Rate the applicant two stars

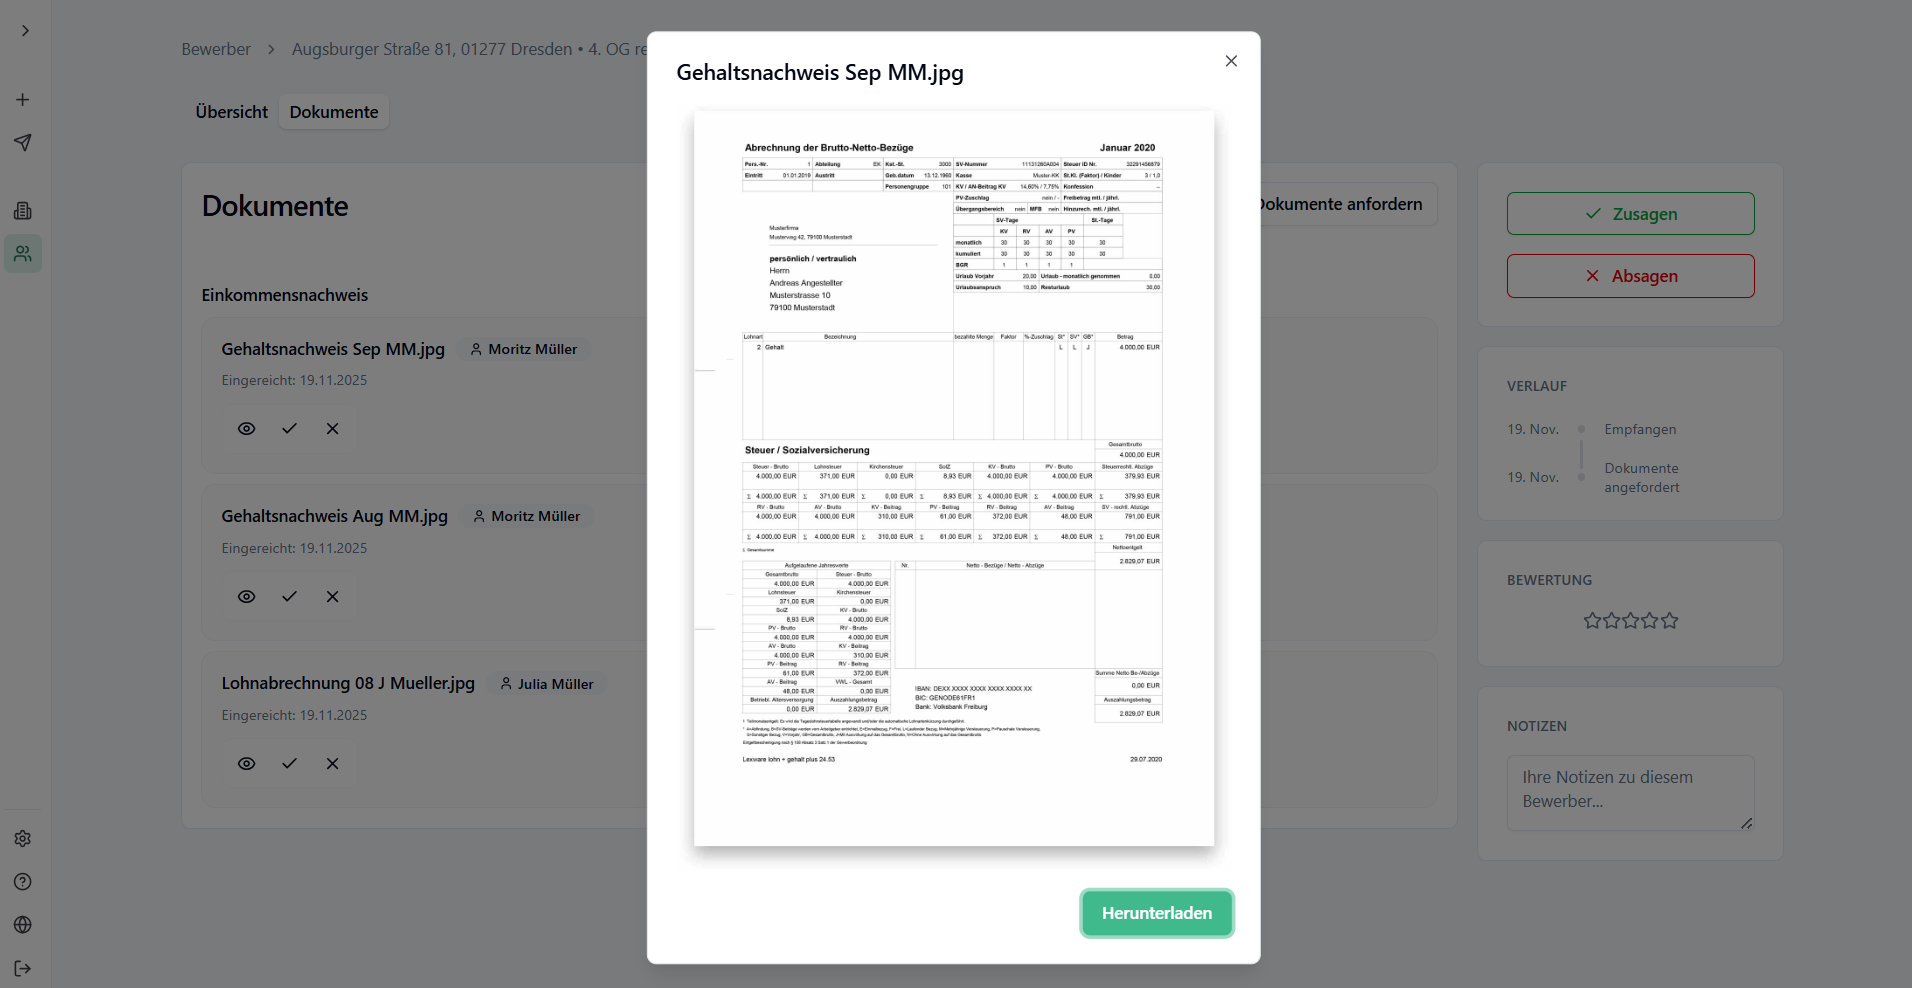tap(1612, 621)
